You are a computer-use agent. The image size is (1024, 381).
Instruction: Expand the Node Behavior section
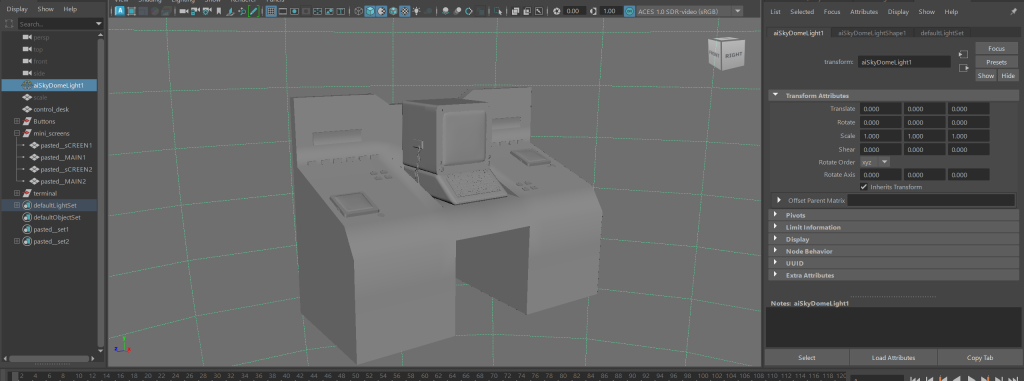[776, 251]
